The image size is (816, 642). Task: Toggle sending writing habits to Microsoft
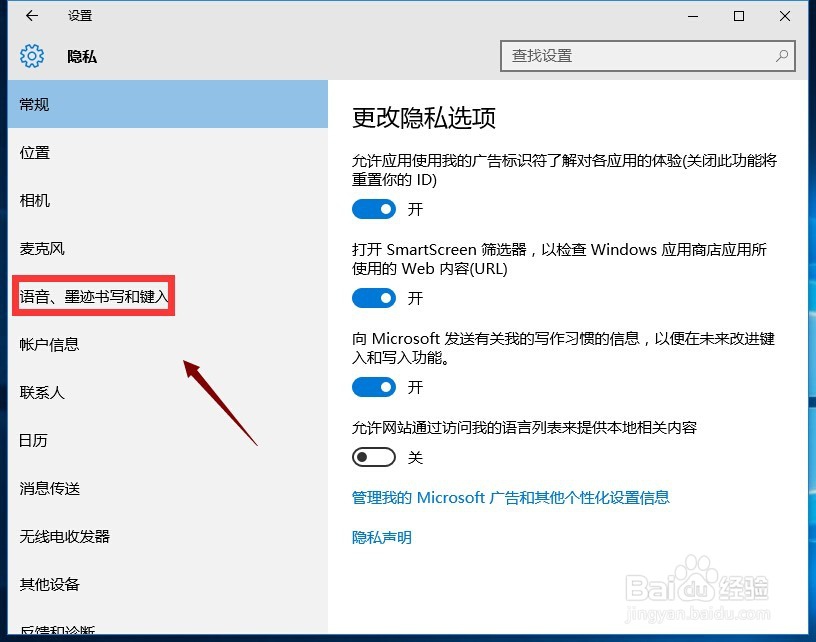tap(374, 387)
